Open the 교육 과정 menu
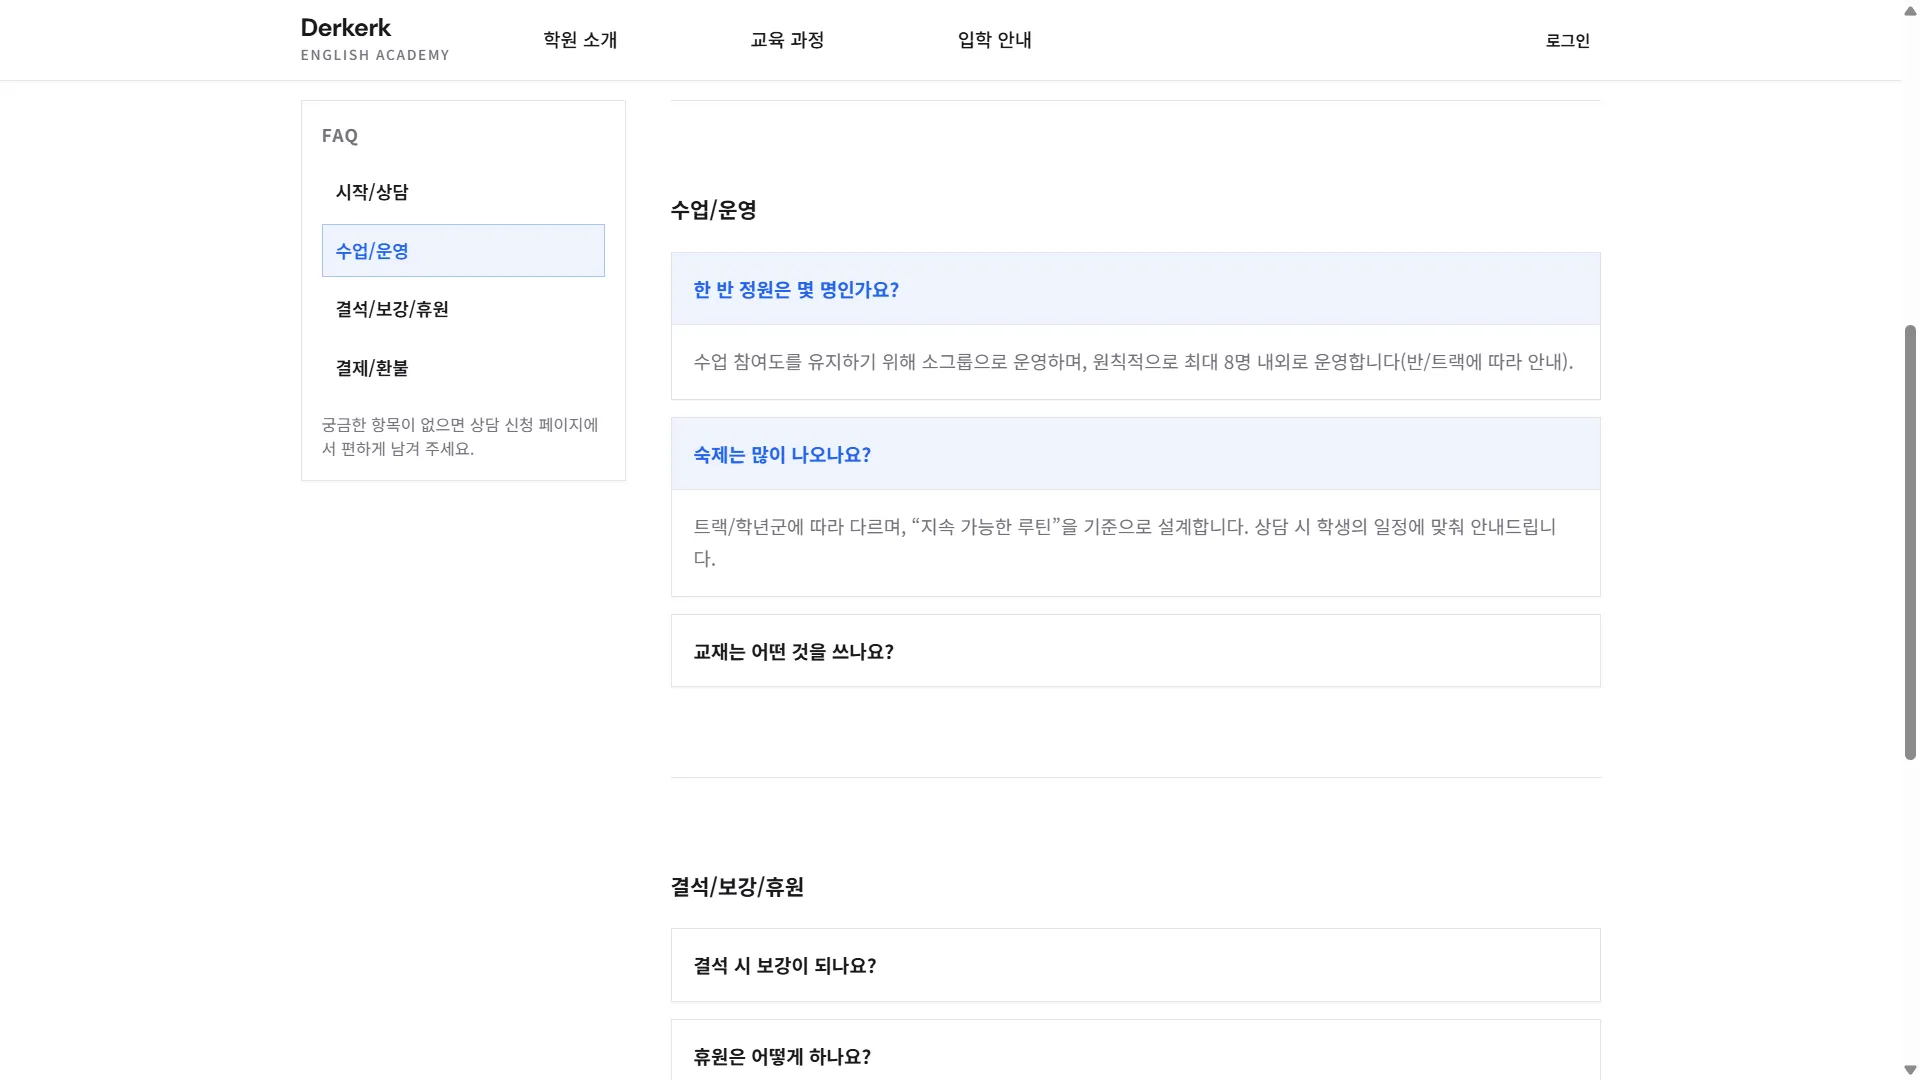The height and width of the screenshot is (1080, 1920). pos(787,40)
